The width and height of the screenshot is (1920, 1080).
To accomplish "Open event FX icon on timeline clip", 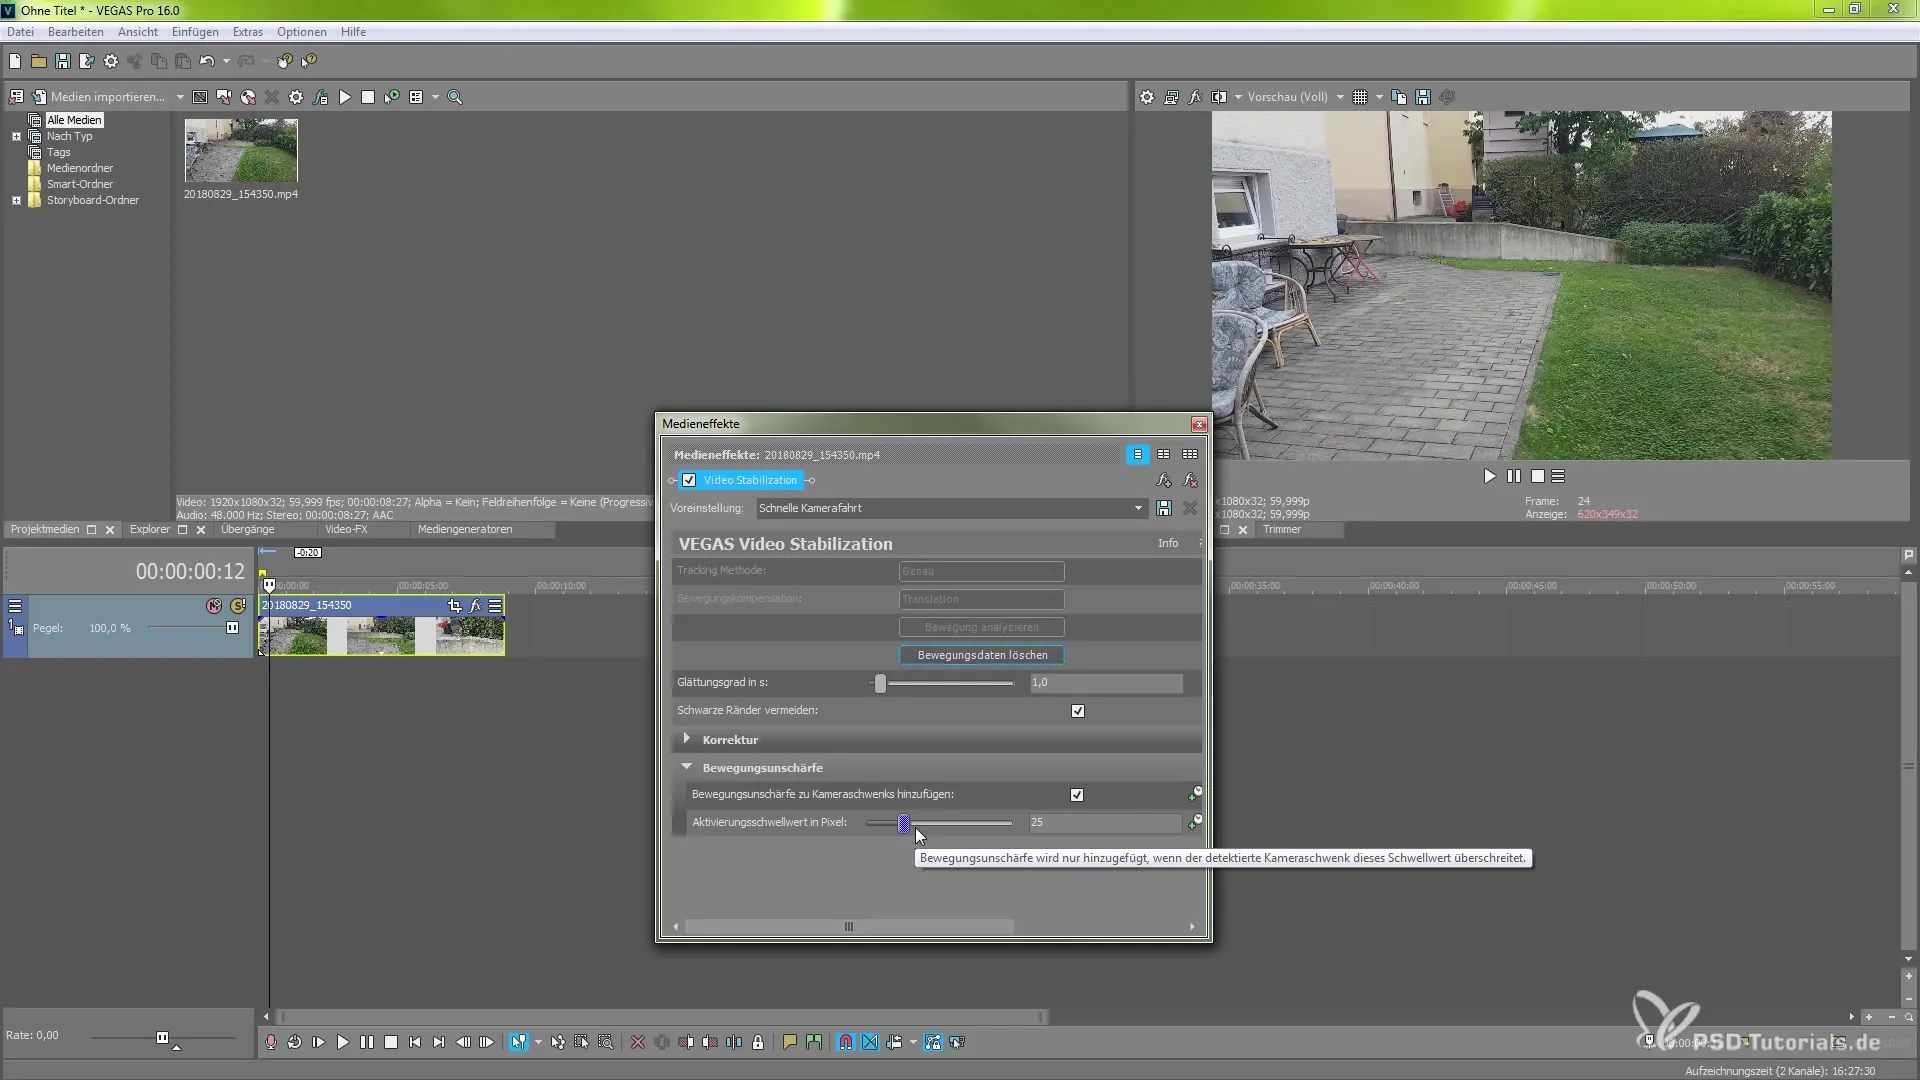I will [475, 605].
